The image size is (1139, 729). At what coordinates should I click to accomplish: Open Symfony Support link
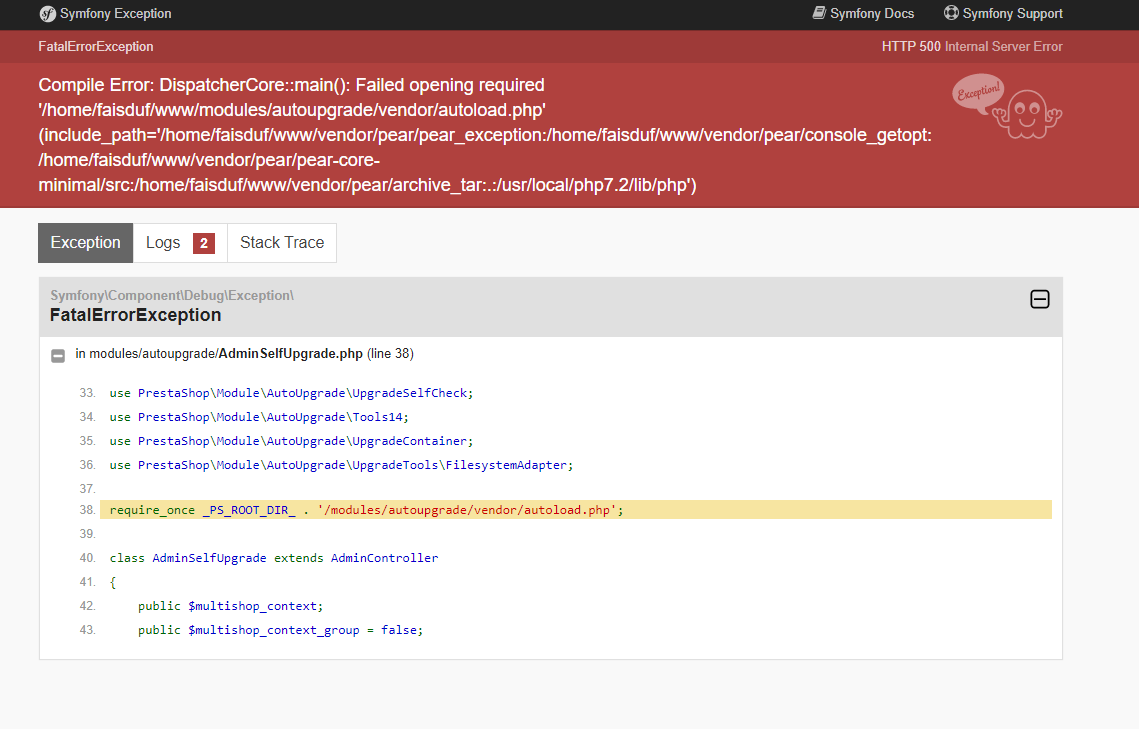point(1002,14)
